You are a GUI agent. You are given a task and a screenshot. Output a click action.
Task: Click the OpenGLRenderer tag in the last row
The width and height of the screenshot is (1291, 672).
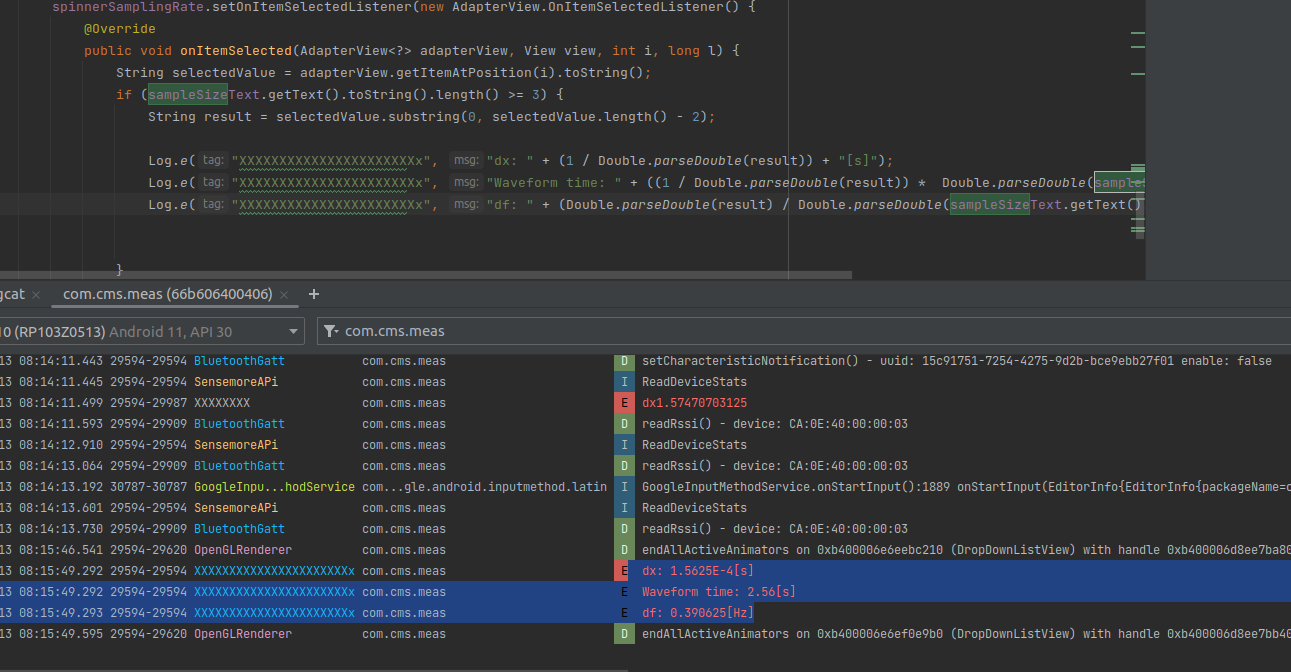[243, 634]
